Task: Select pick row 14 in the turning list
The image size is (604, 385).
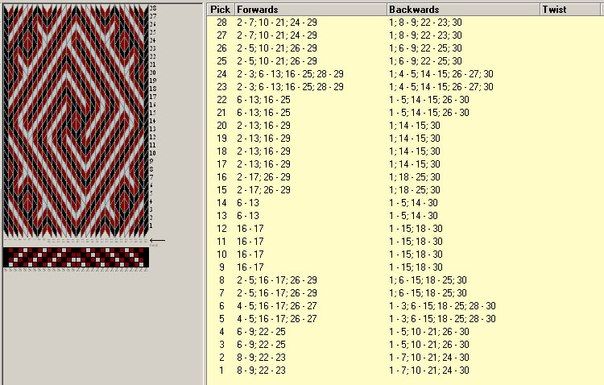Action: tap(405, 203)
